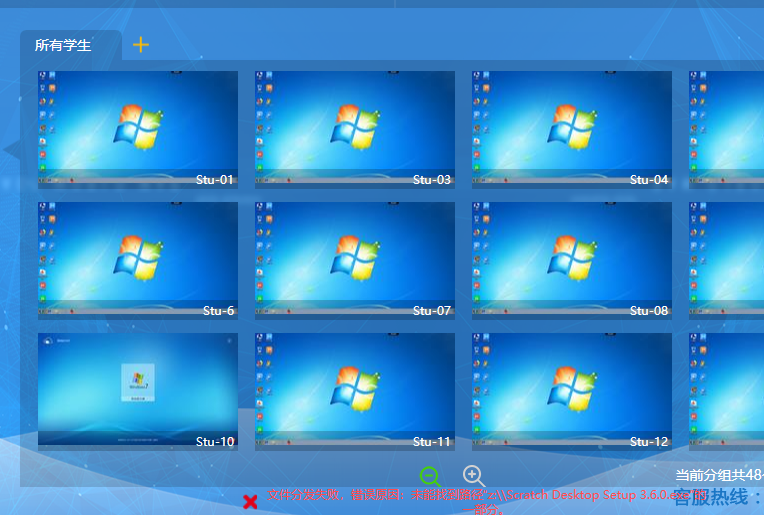Image resolution: width=764 pixels, height=515 pixels.
Task: Select the Stu-11 student screen
Action: 355,391
